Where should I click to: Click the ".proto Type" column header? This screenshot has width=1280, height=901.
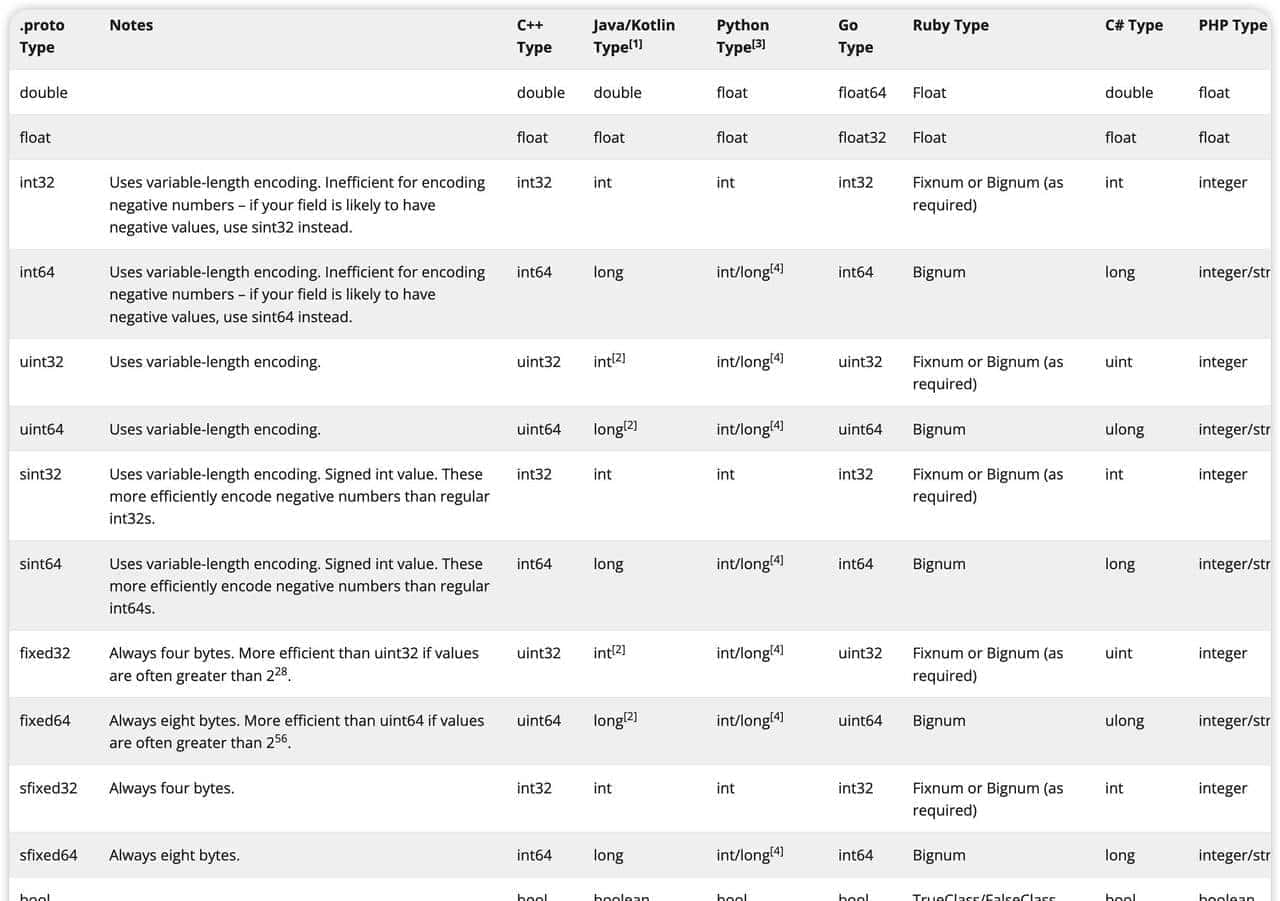coord(42,36)
